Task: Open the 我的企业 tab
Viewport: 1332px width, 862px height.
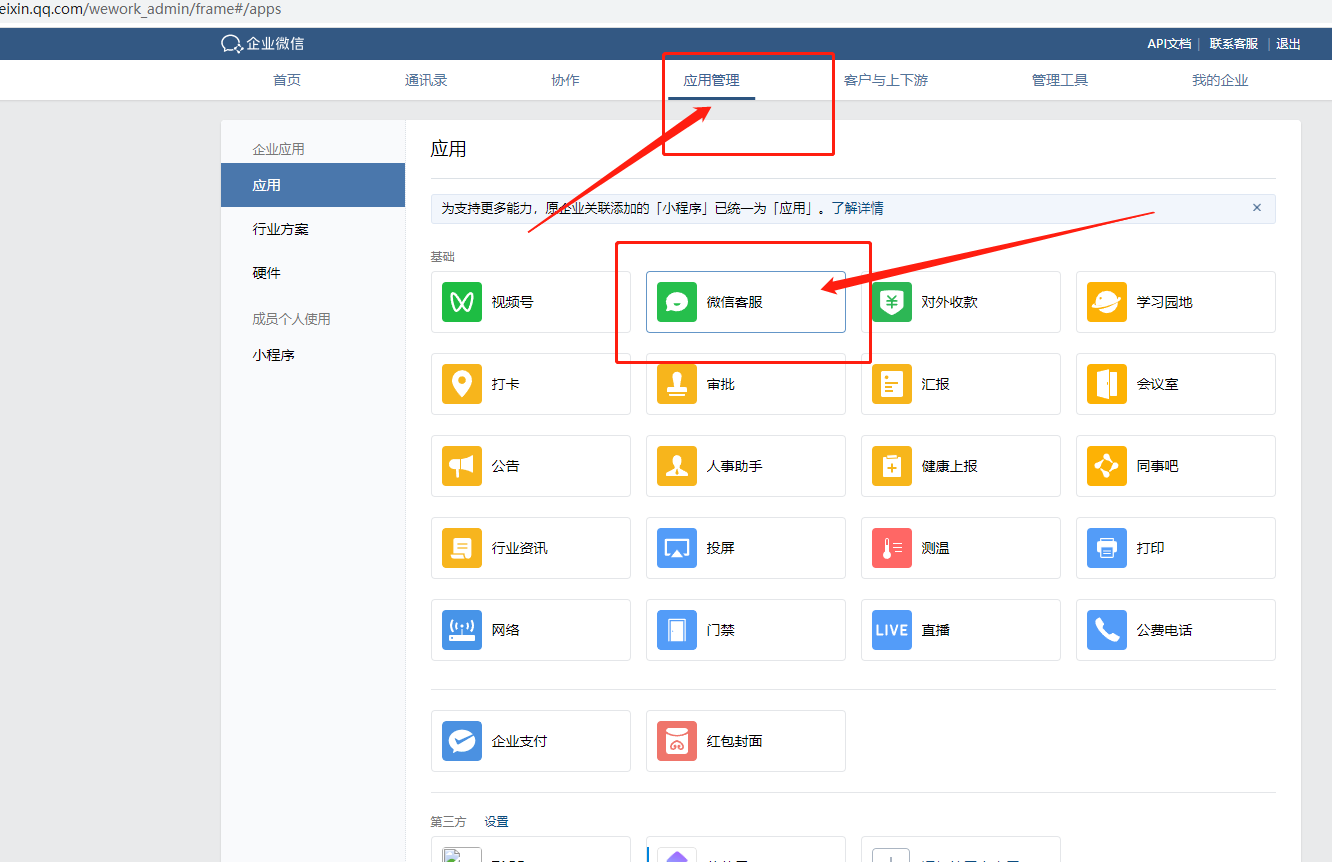Action: coord(1220,80)
